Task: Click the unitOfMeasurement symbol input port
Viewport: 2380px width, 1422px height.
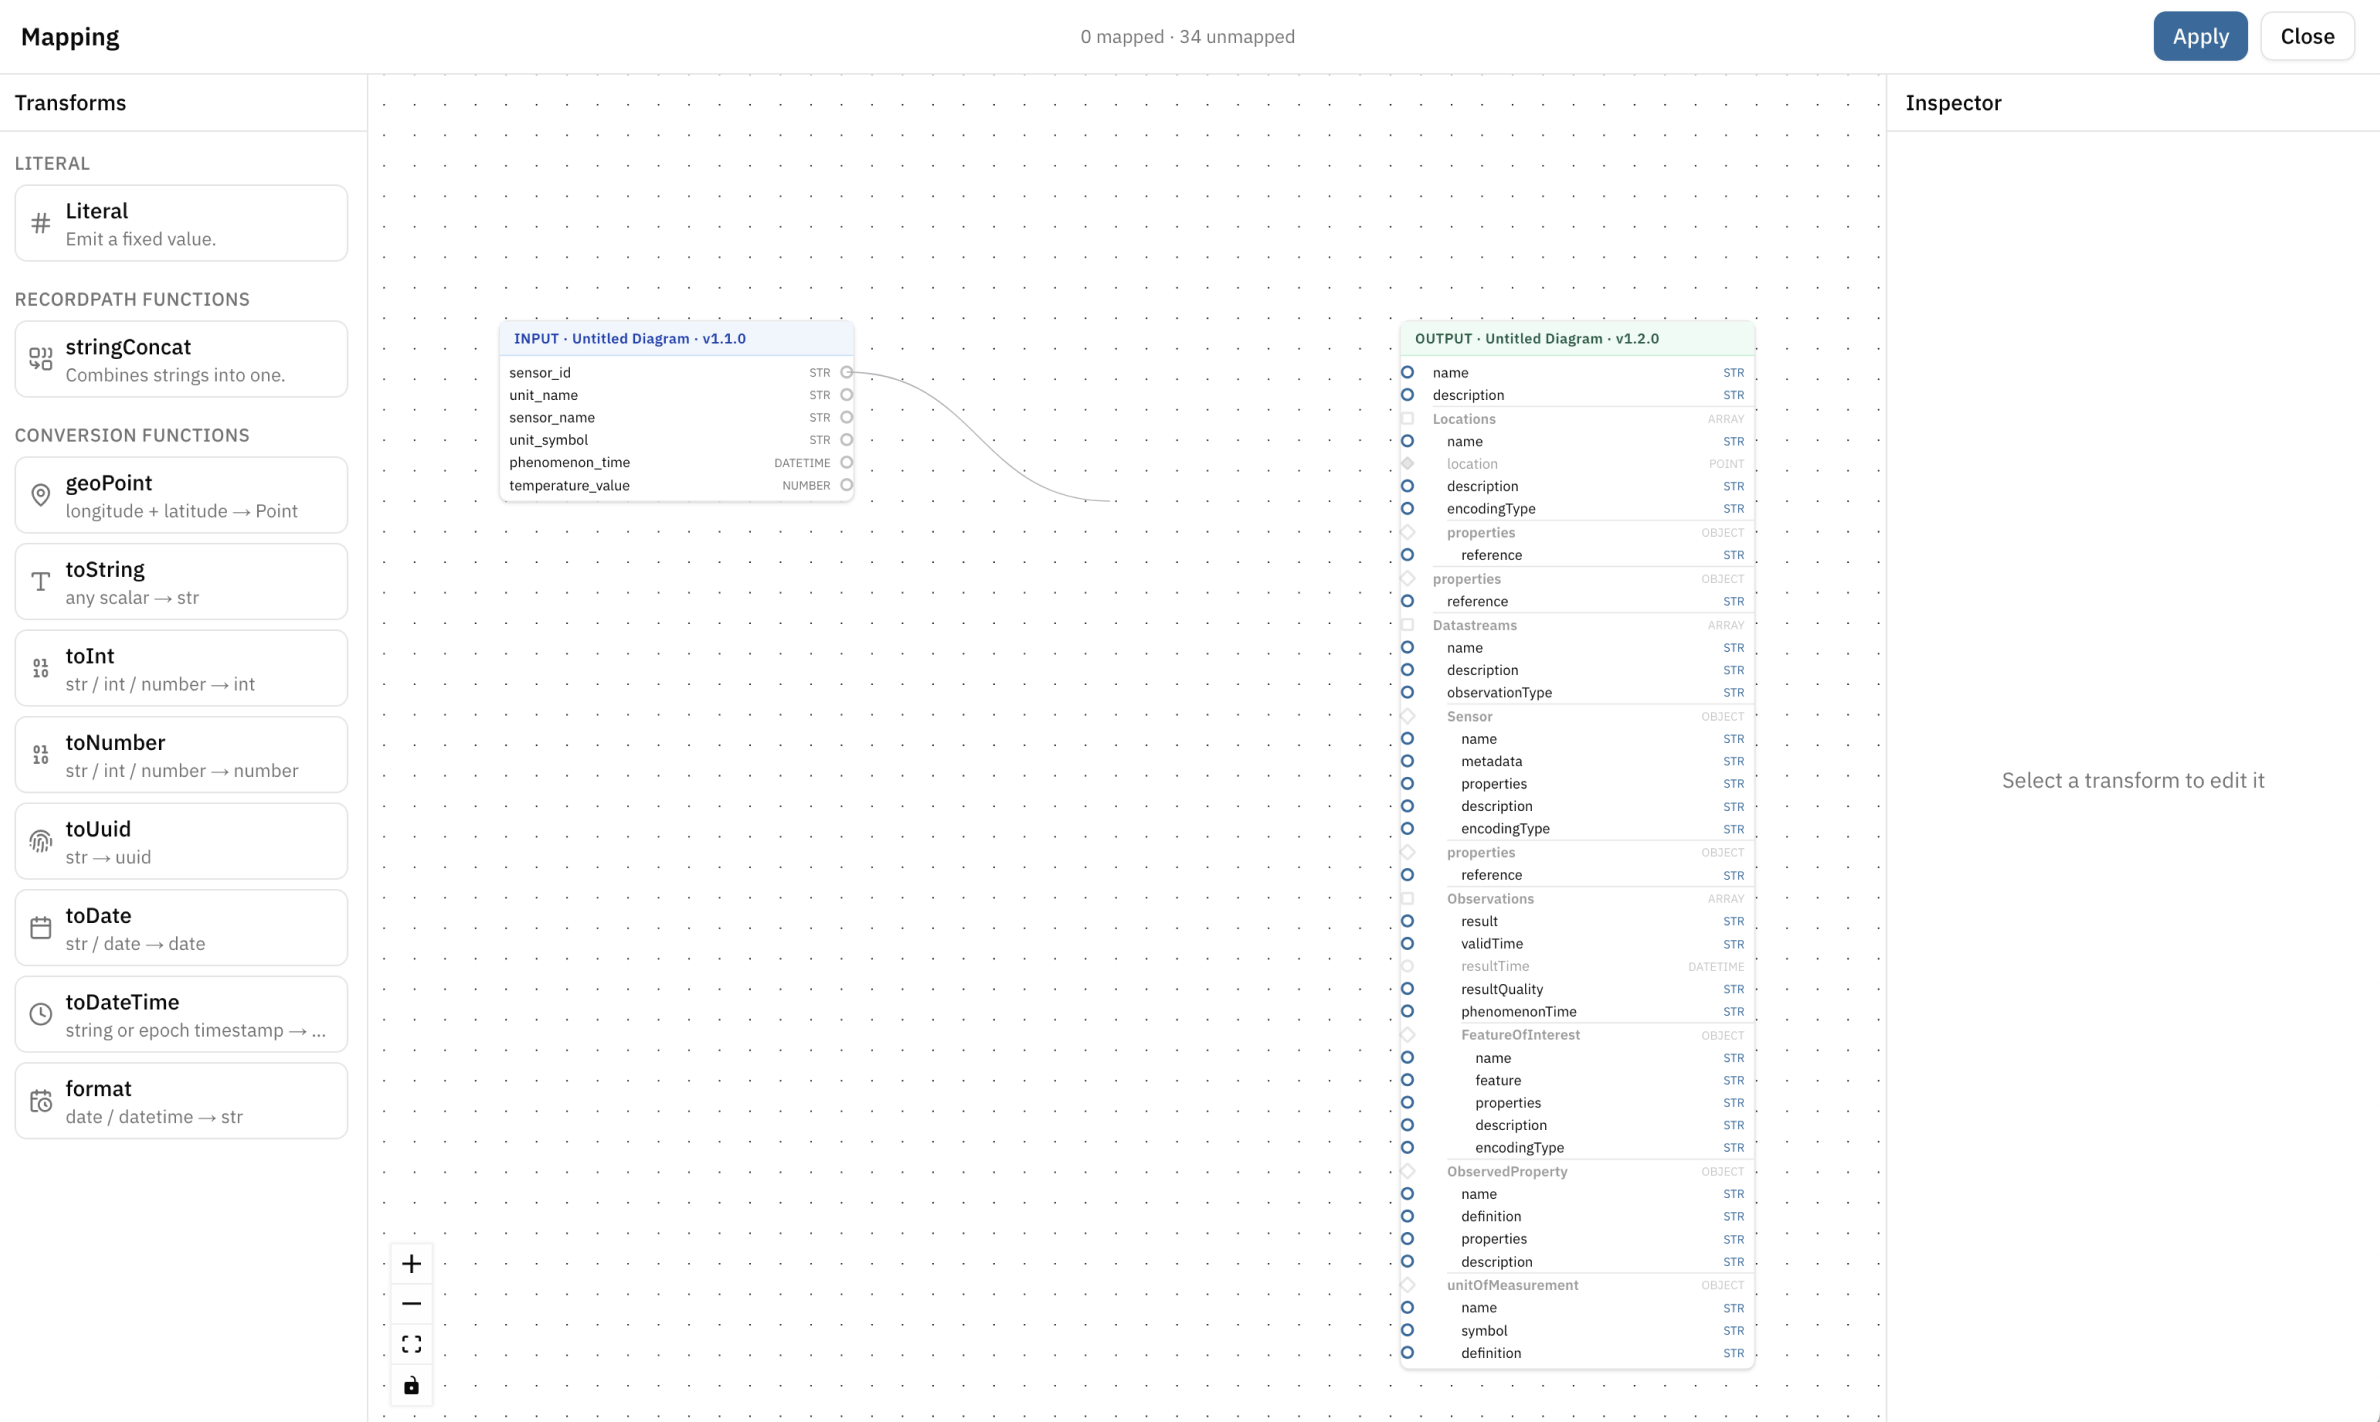Action: pos(1407,1331)
